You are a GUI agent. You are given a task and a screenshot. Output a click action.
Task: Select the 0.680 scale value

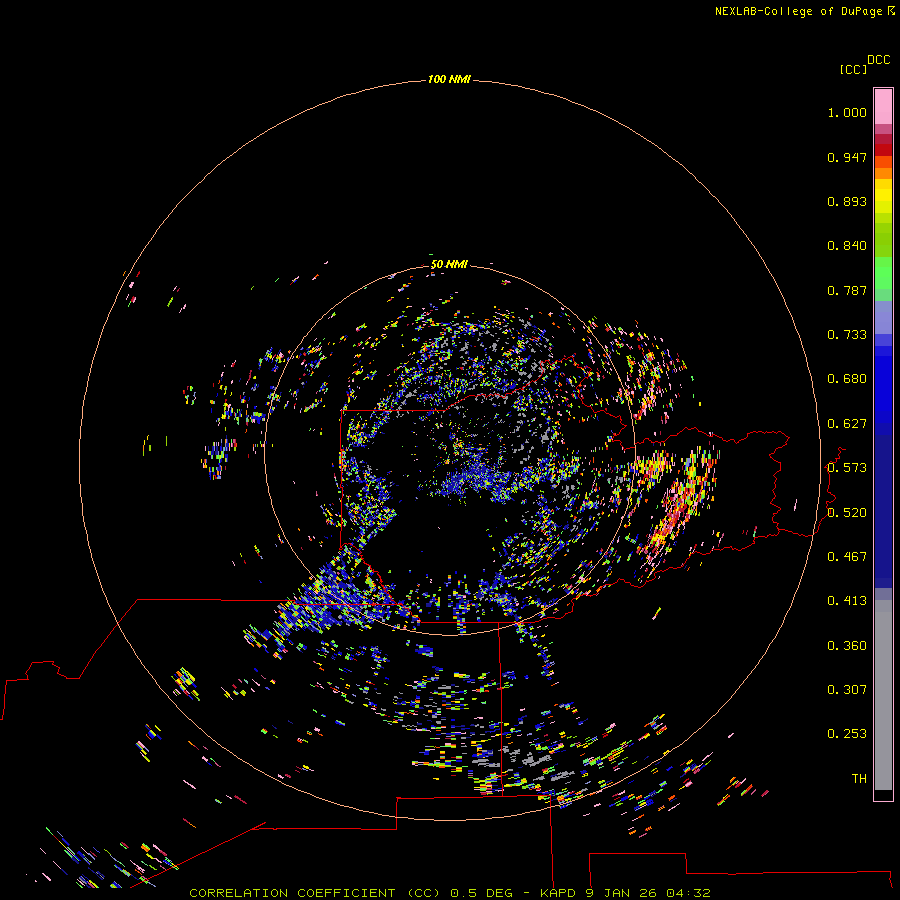coord(847,379)
